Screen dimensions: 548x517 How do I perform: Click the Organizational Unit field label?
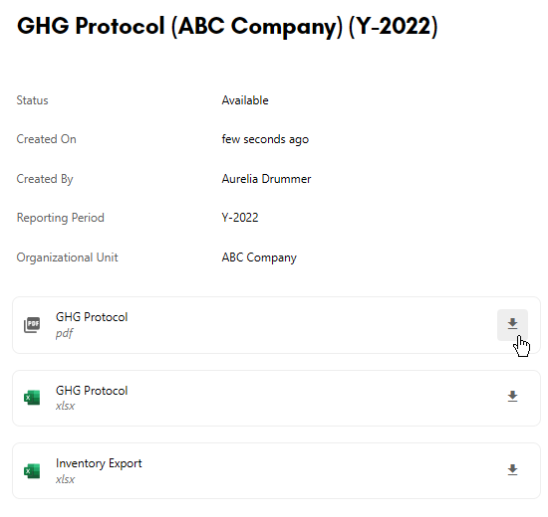[x=67, y=258]
